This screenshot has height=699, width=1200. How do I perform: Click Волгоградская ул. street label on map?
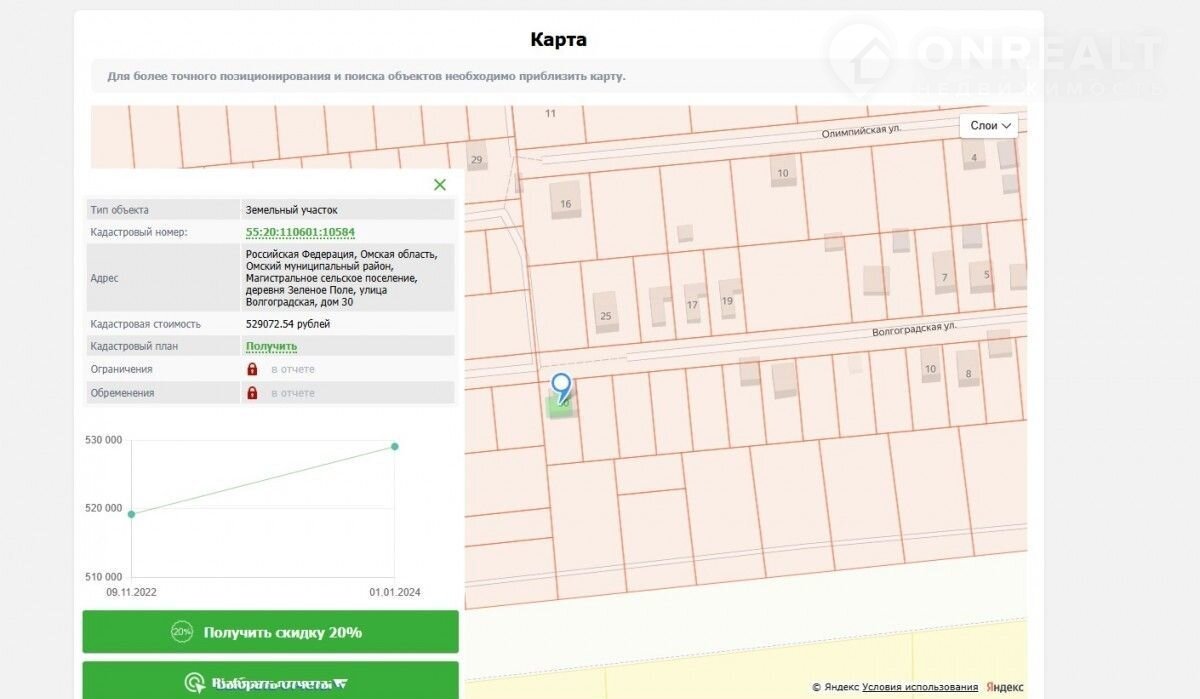[914, 327]
